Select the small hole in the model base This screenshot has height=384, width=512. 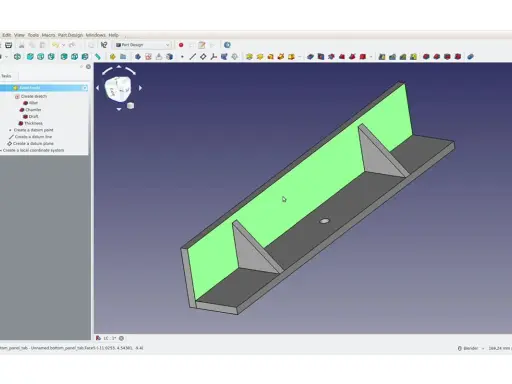coord(324,221)
